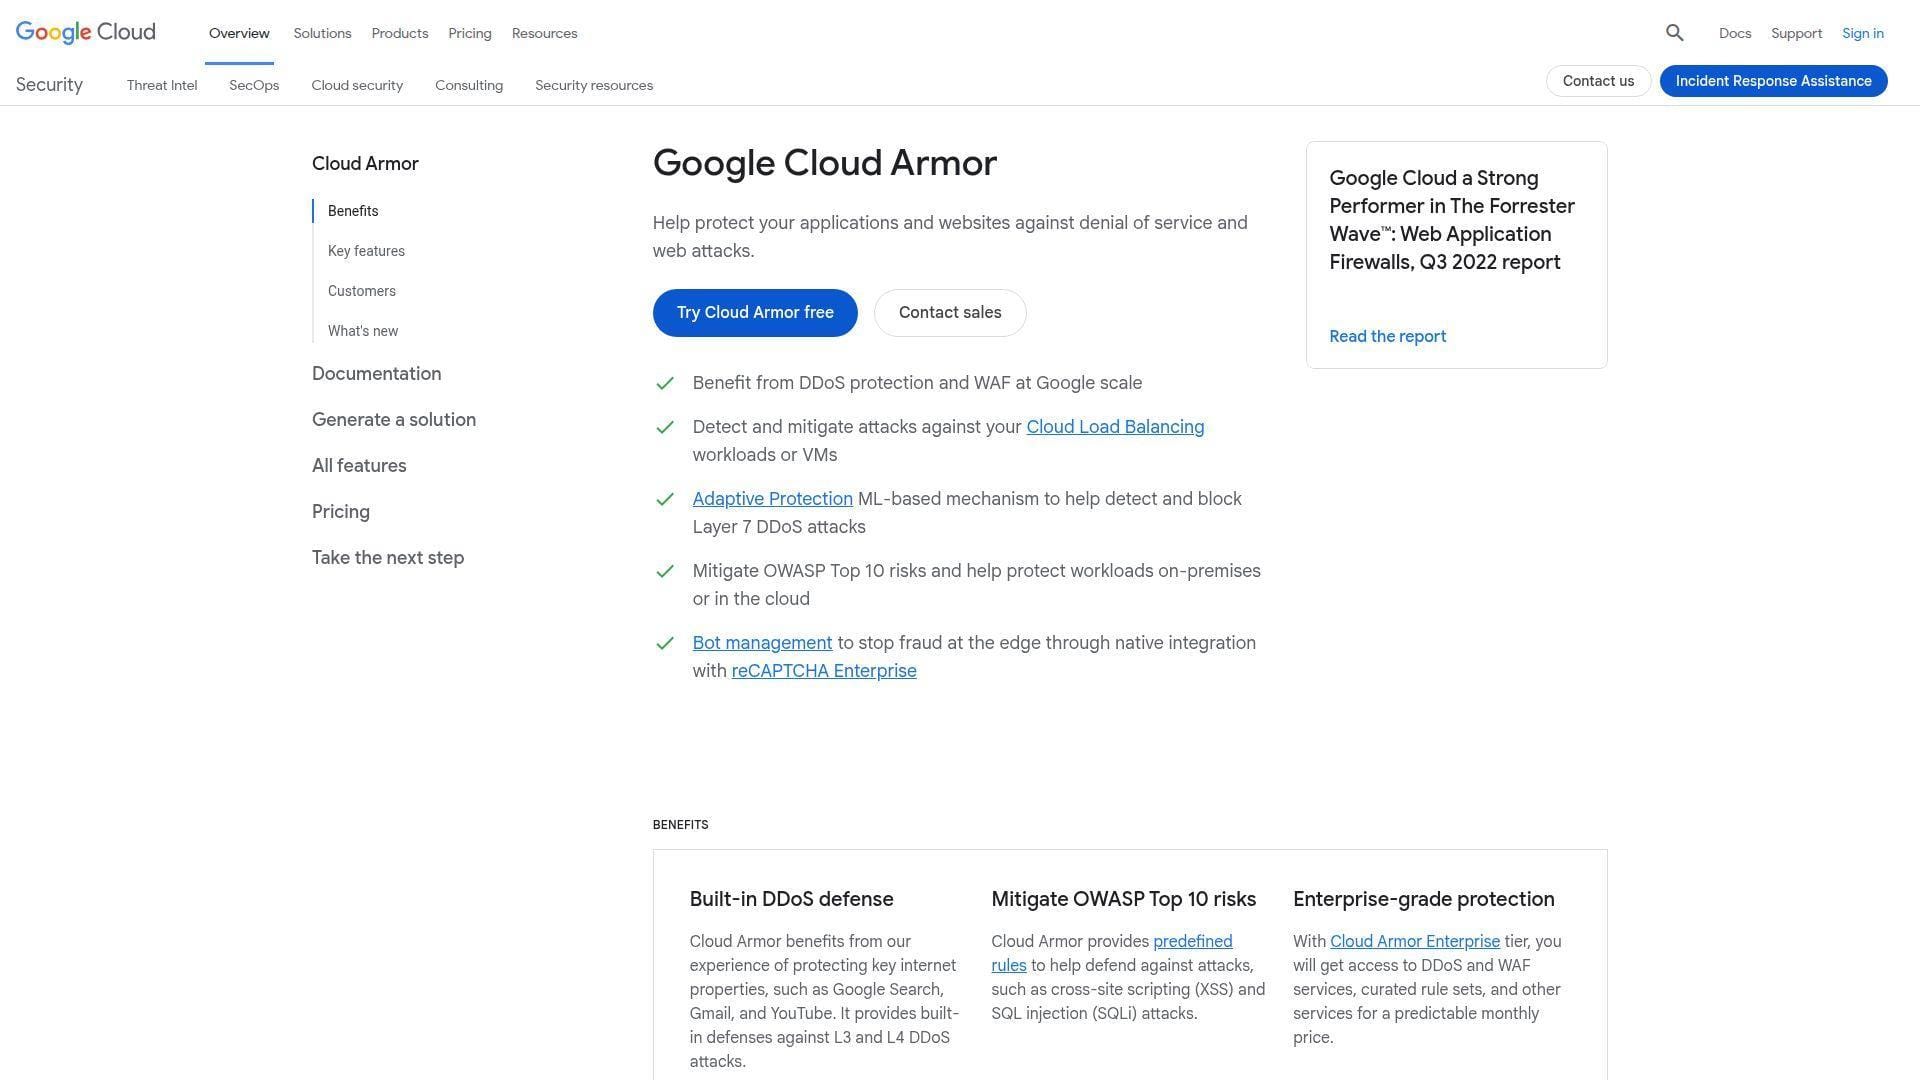Open the Solutions menu
Viewport: 1920px width, 1080px height.
coord(322,33)
